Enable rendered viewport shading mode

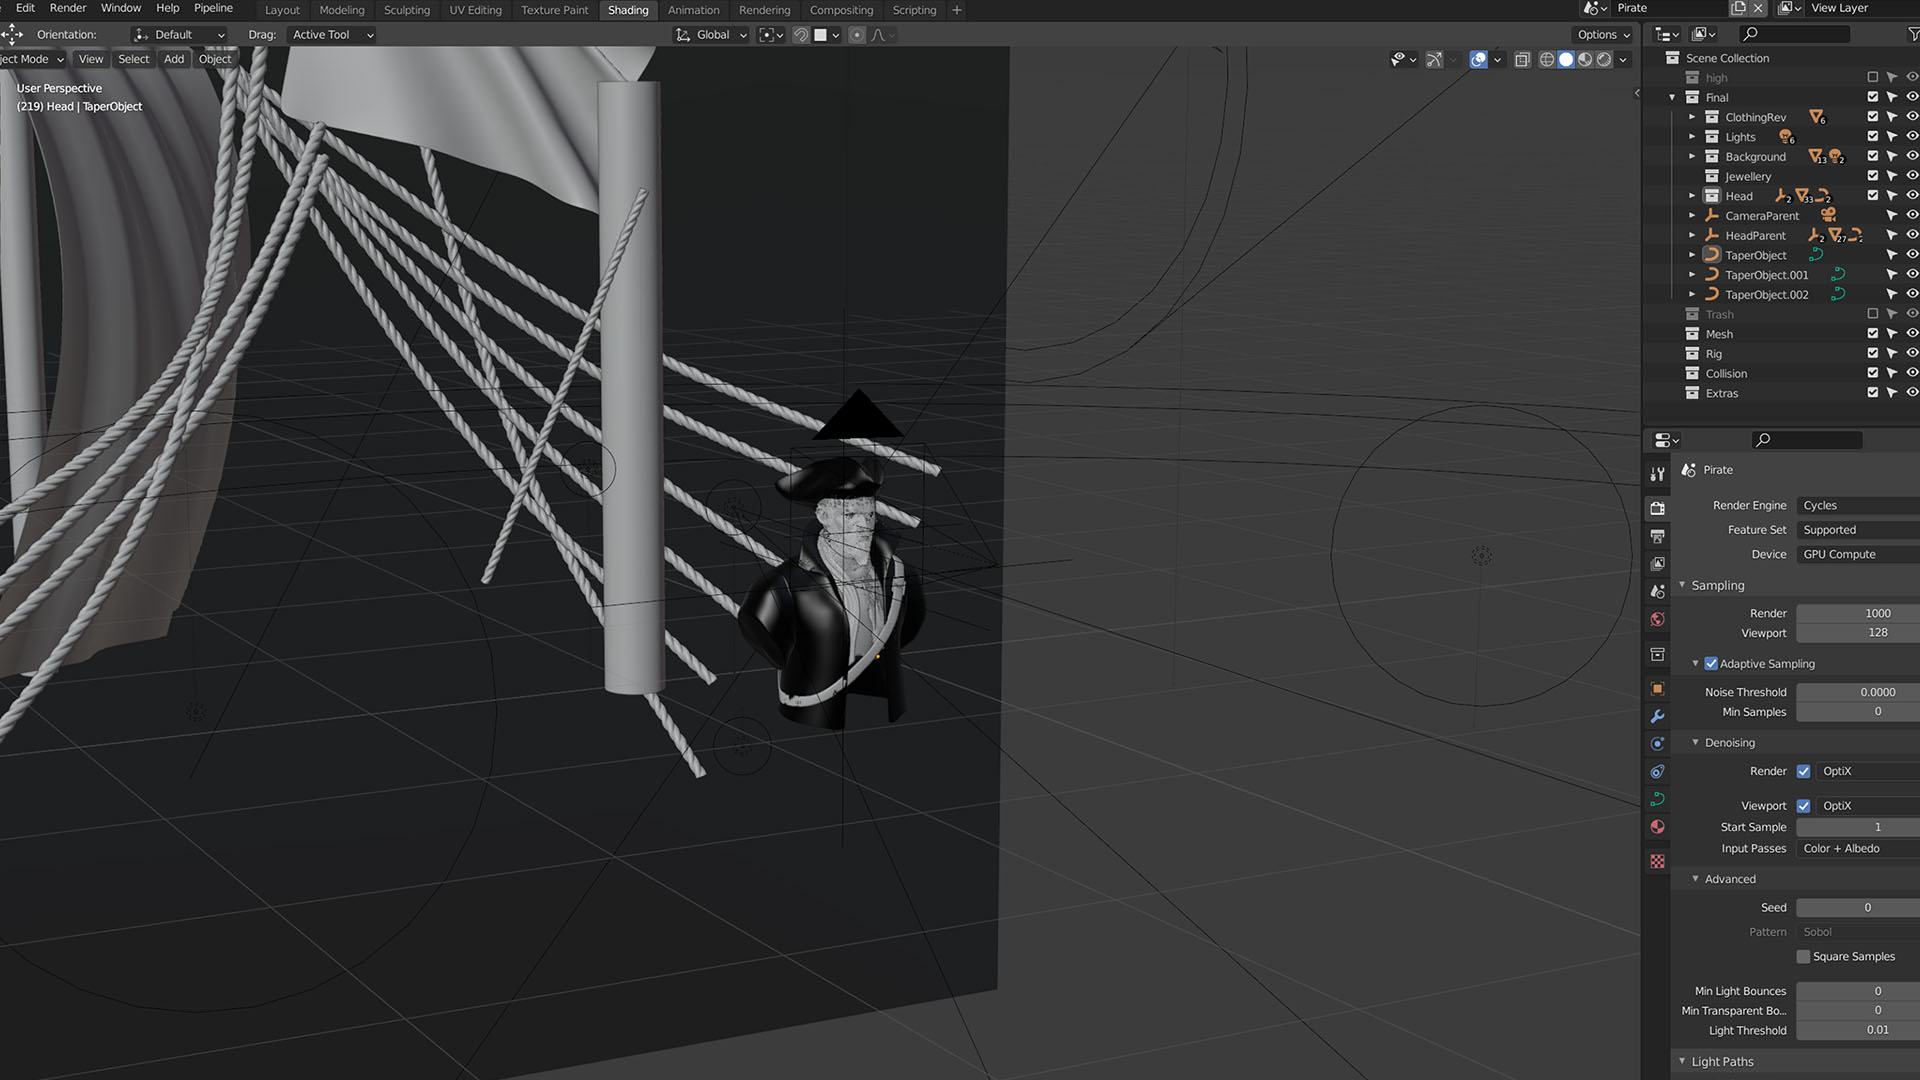point(1604,60)
